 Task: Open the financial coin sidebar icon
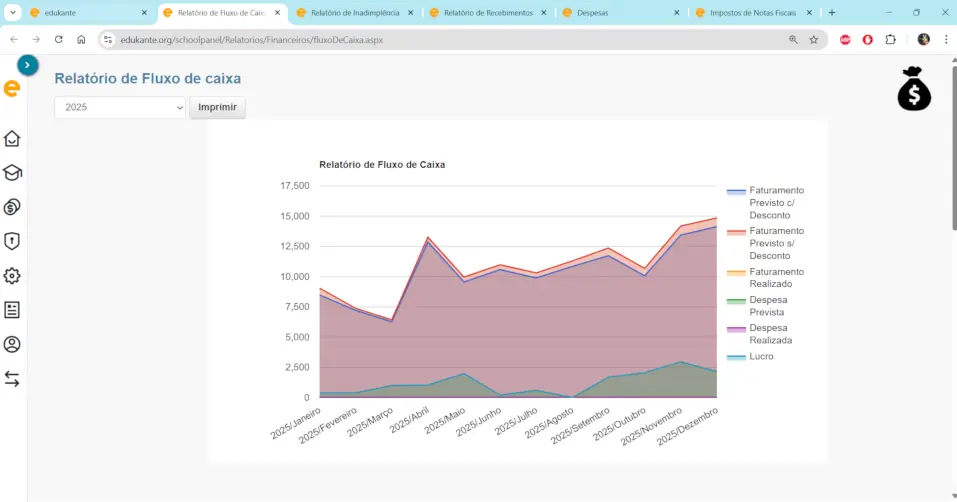(12, 207)
